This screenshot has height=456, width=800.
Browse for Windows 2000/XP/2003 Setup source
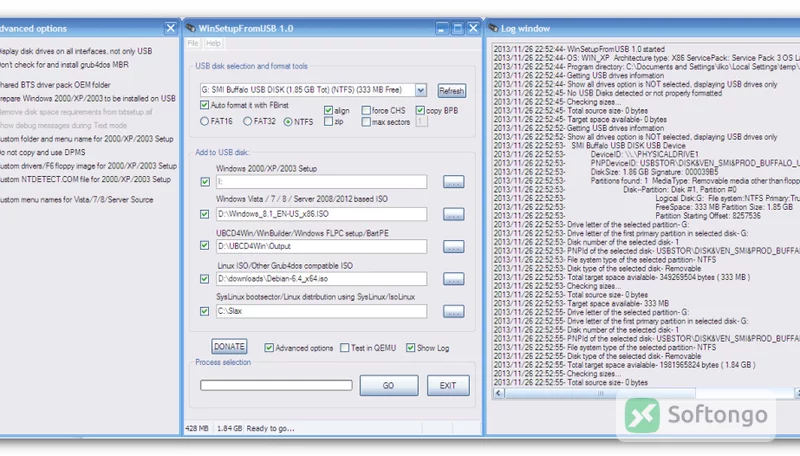coord(454,182)
